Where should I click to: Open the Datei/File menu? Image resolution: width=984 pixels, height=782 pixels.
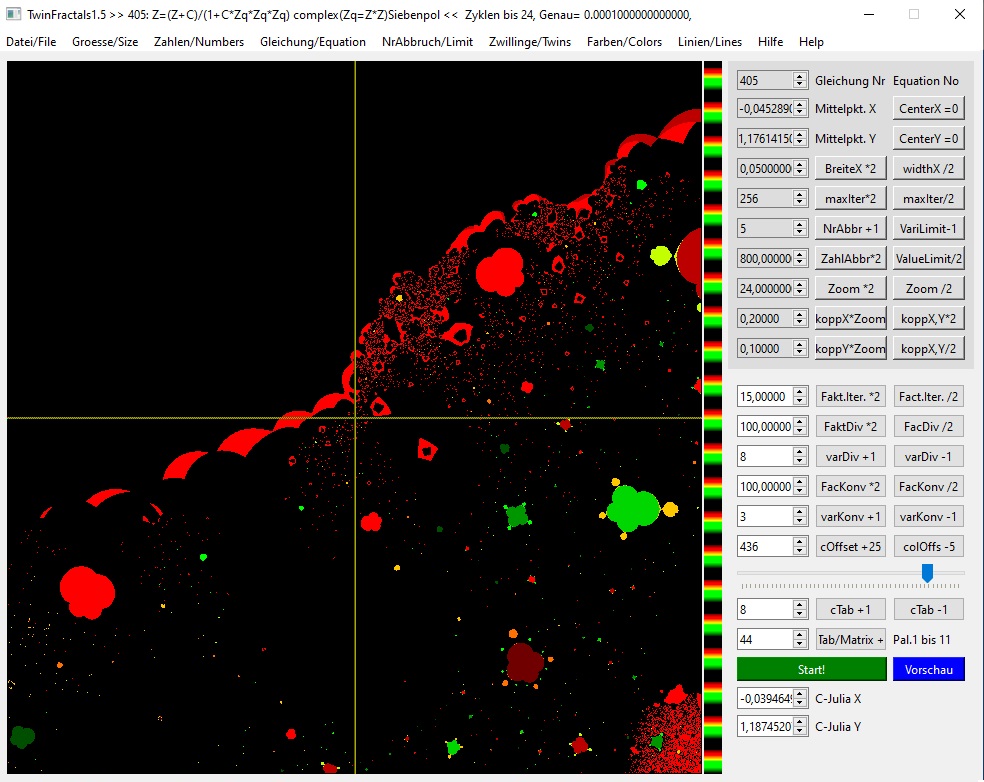pyautogui.click(x=31, y=42)
